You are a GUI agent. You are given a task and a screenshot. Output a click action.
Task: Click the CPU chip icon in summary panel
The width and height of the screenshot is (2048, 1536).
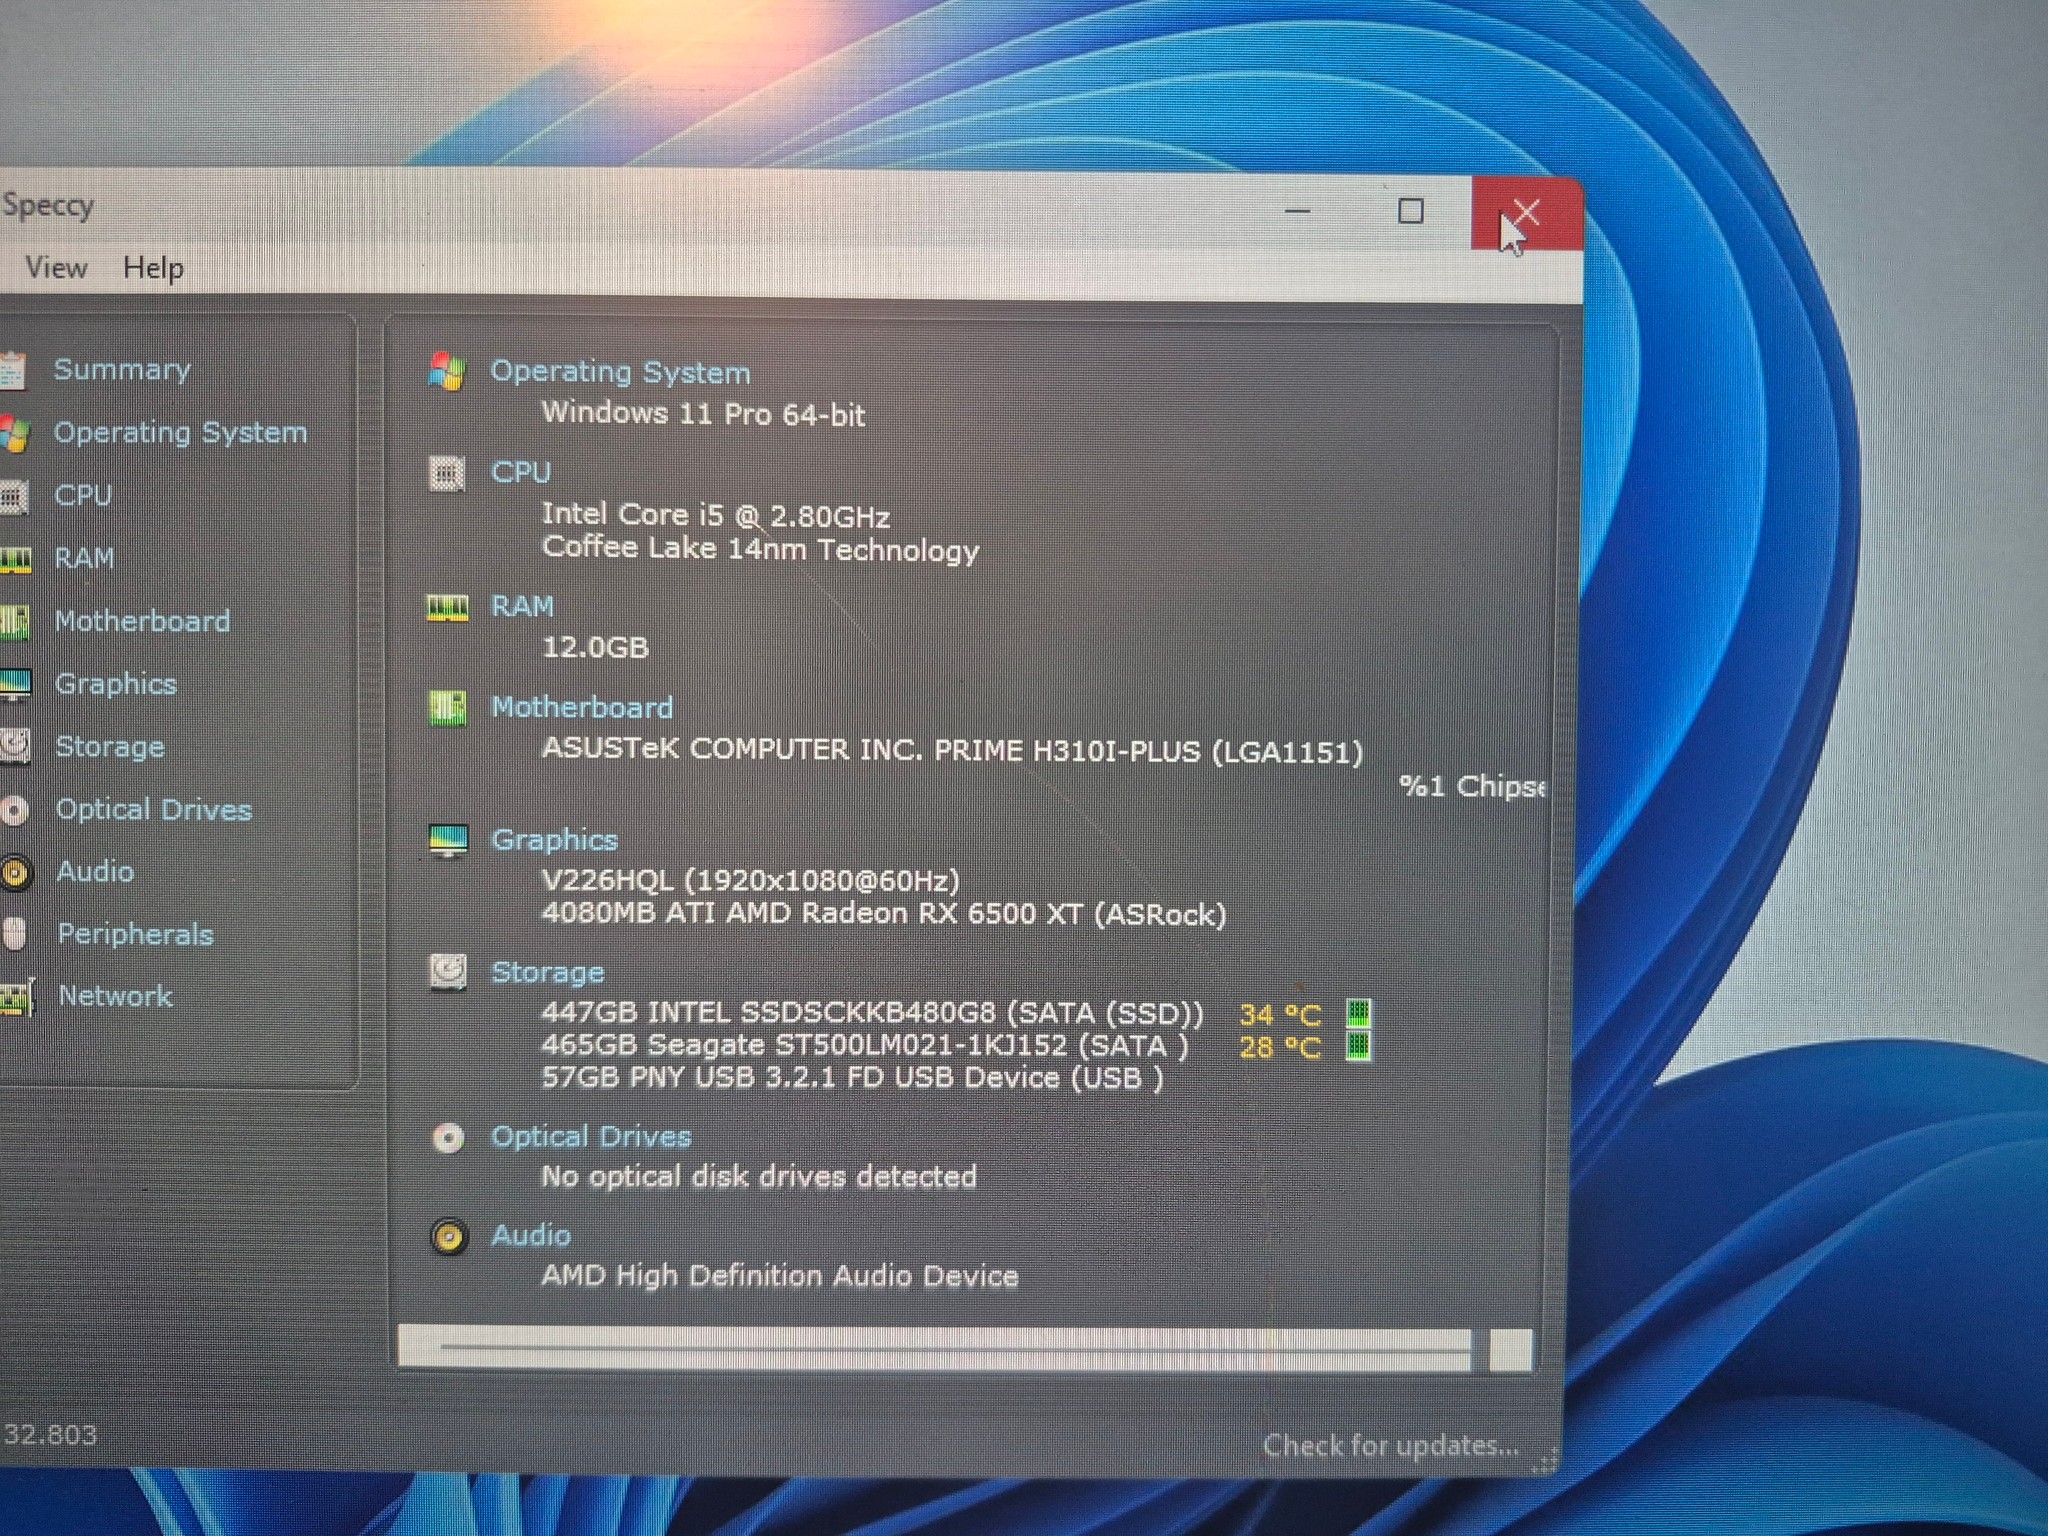[x=447, y=473]
